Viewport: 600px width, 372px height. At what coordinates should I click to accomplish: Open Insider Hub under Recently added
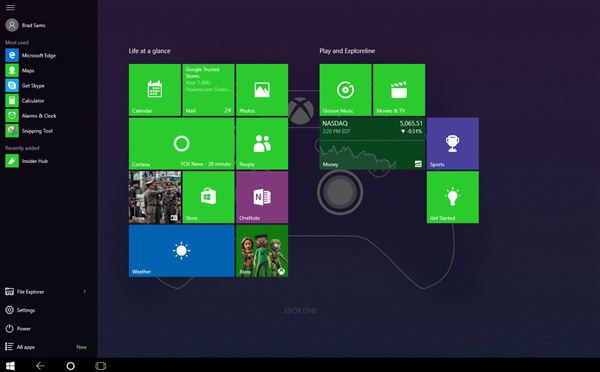tap(27, 161)
